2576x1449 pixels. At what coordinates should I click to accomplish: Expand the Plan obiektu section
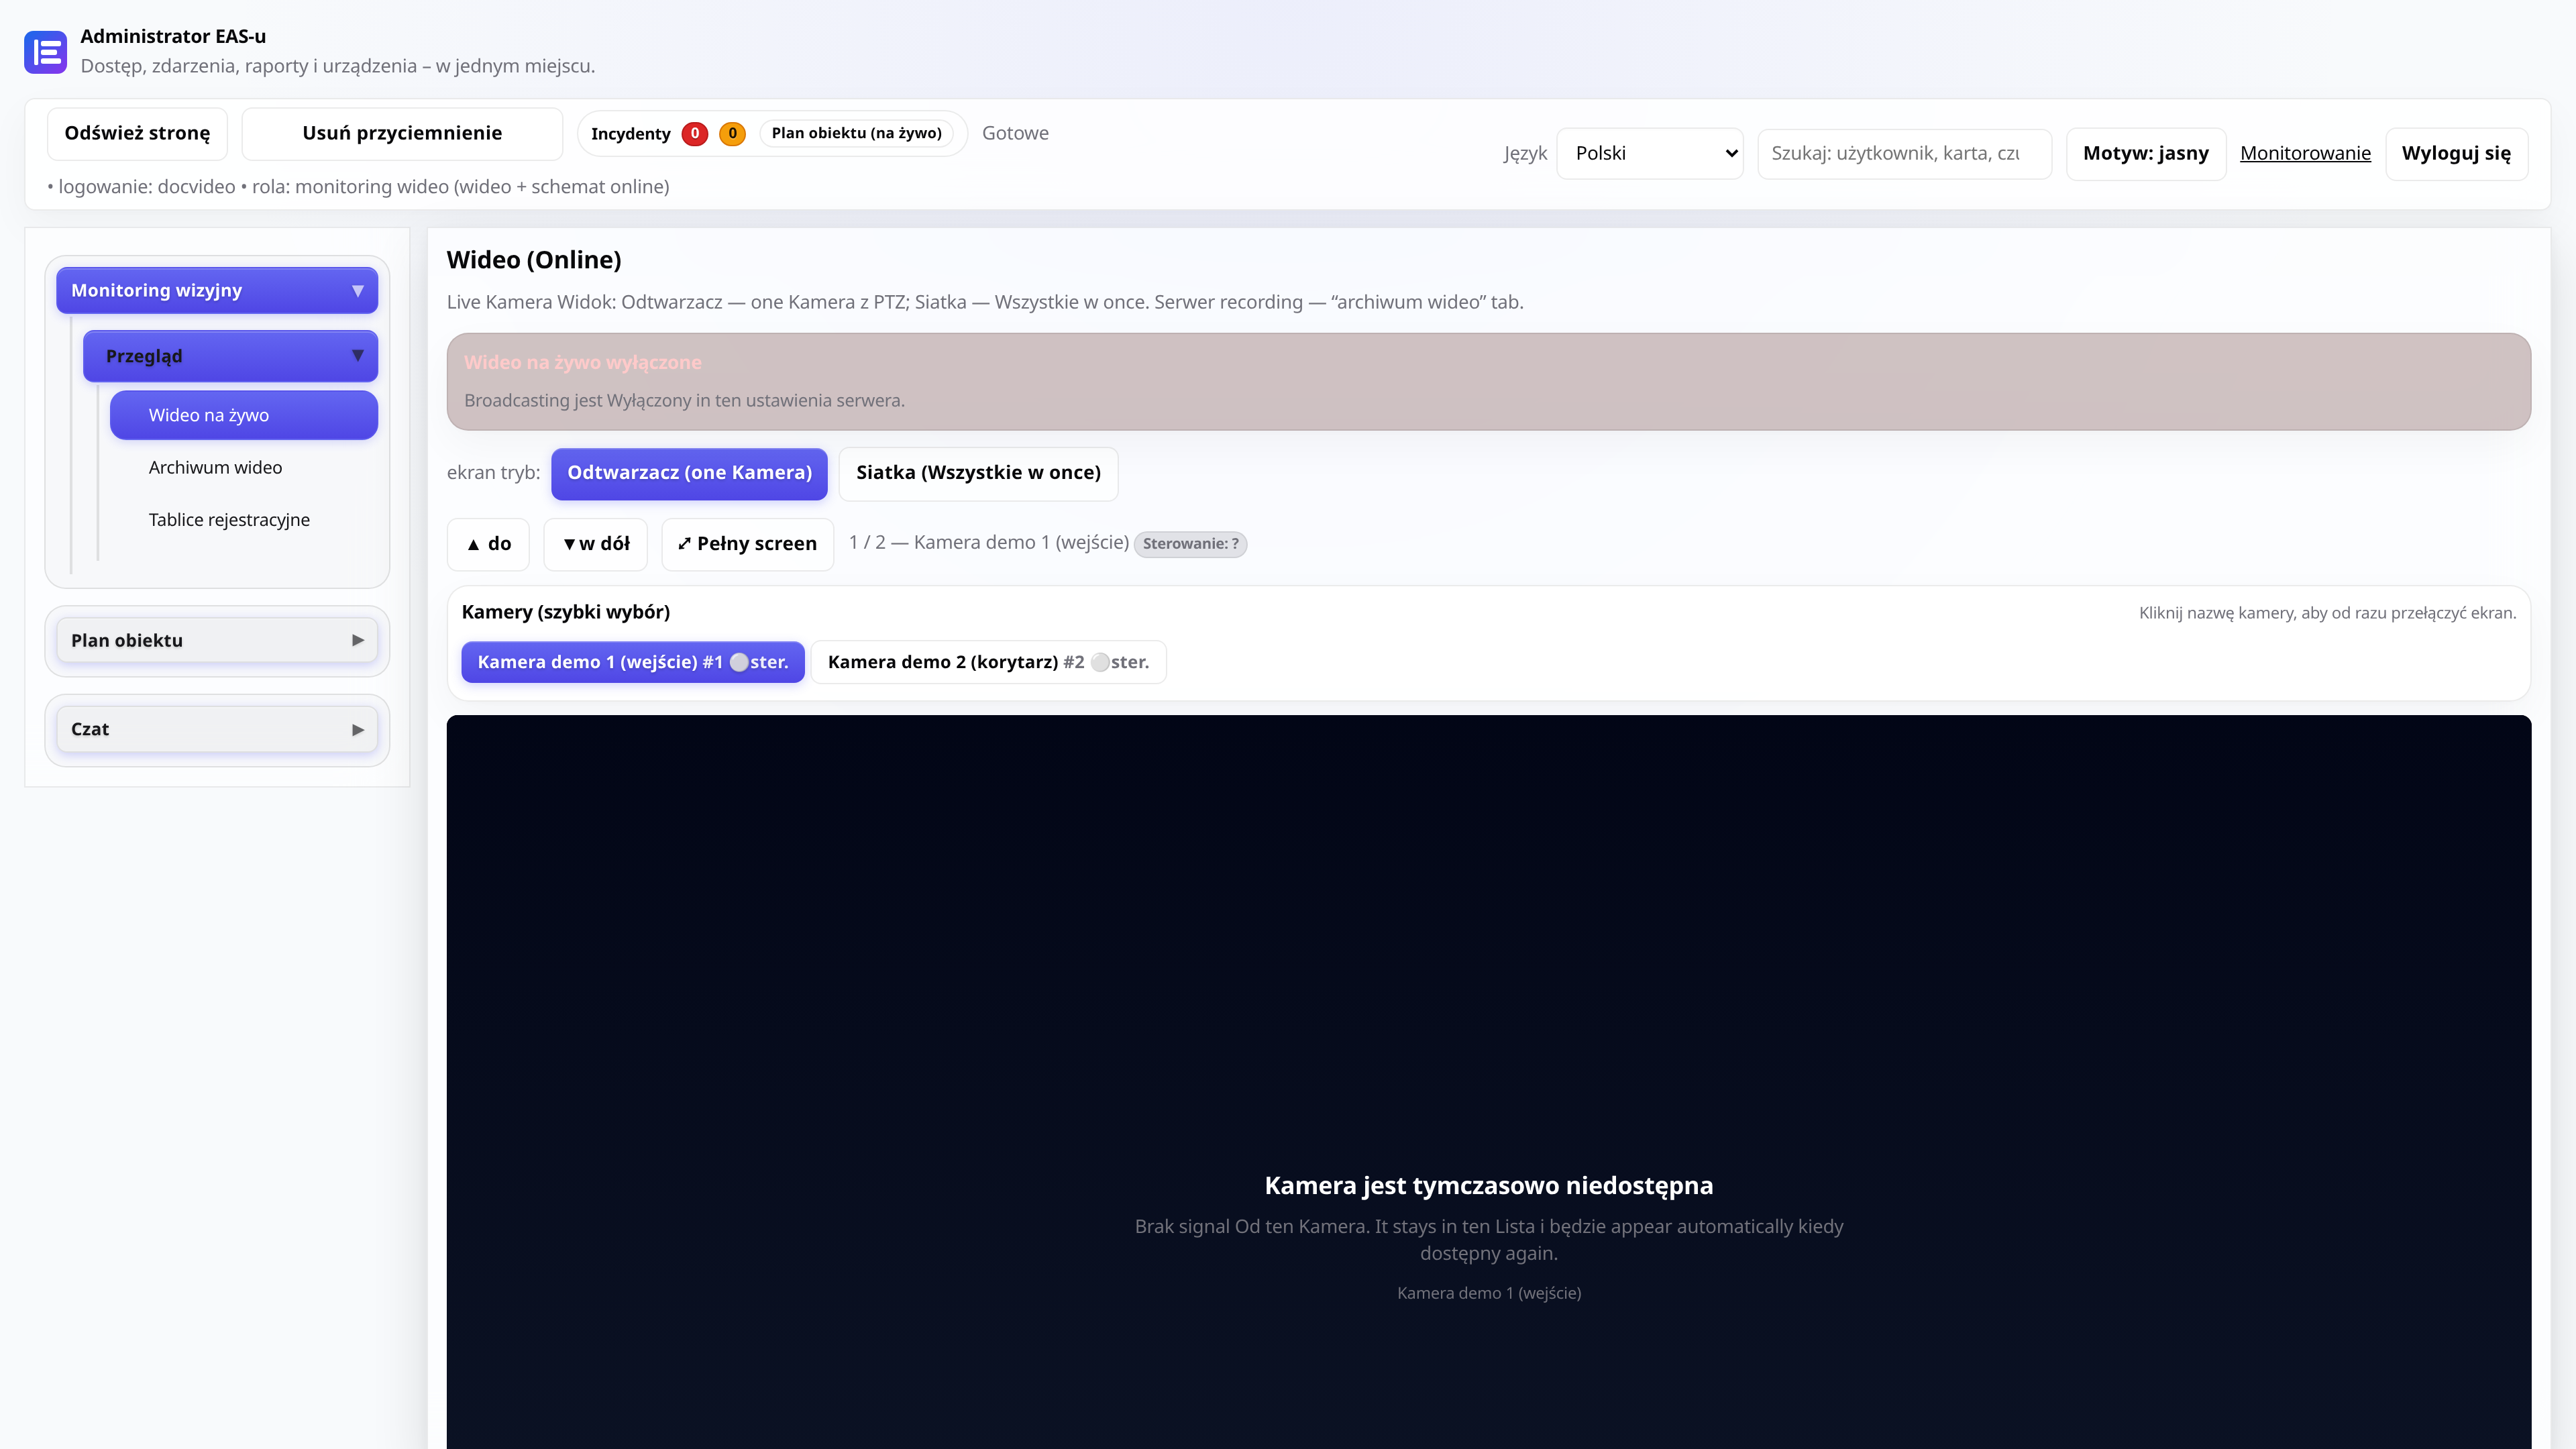tap(217, 640)
